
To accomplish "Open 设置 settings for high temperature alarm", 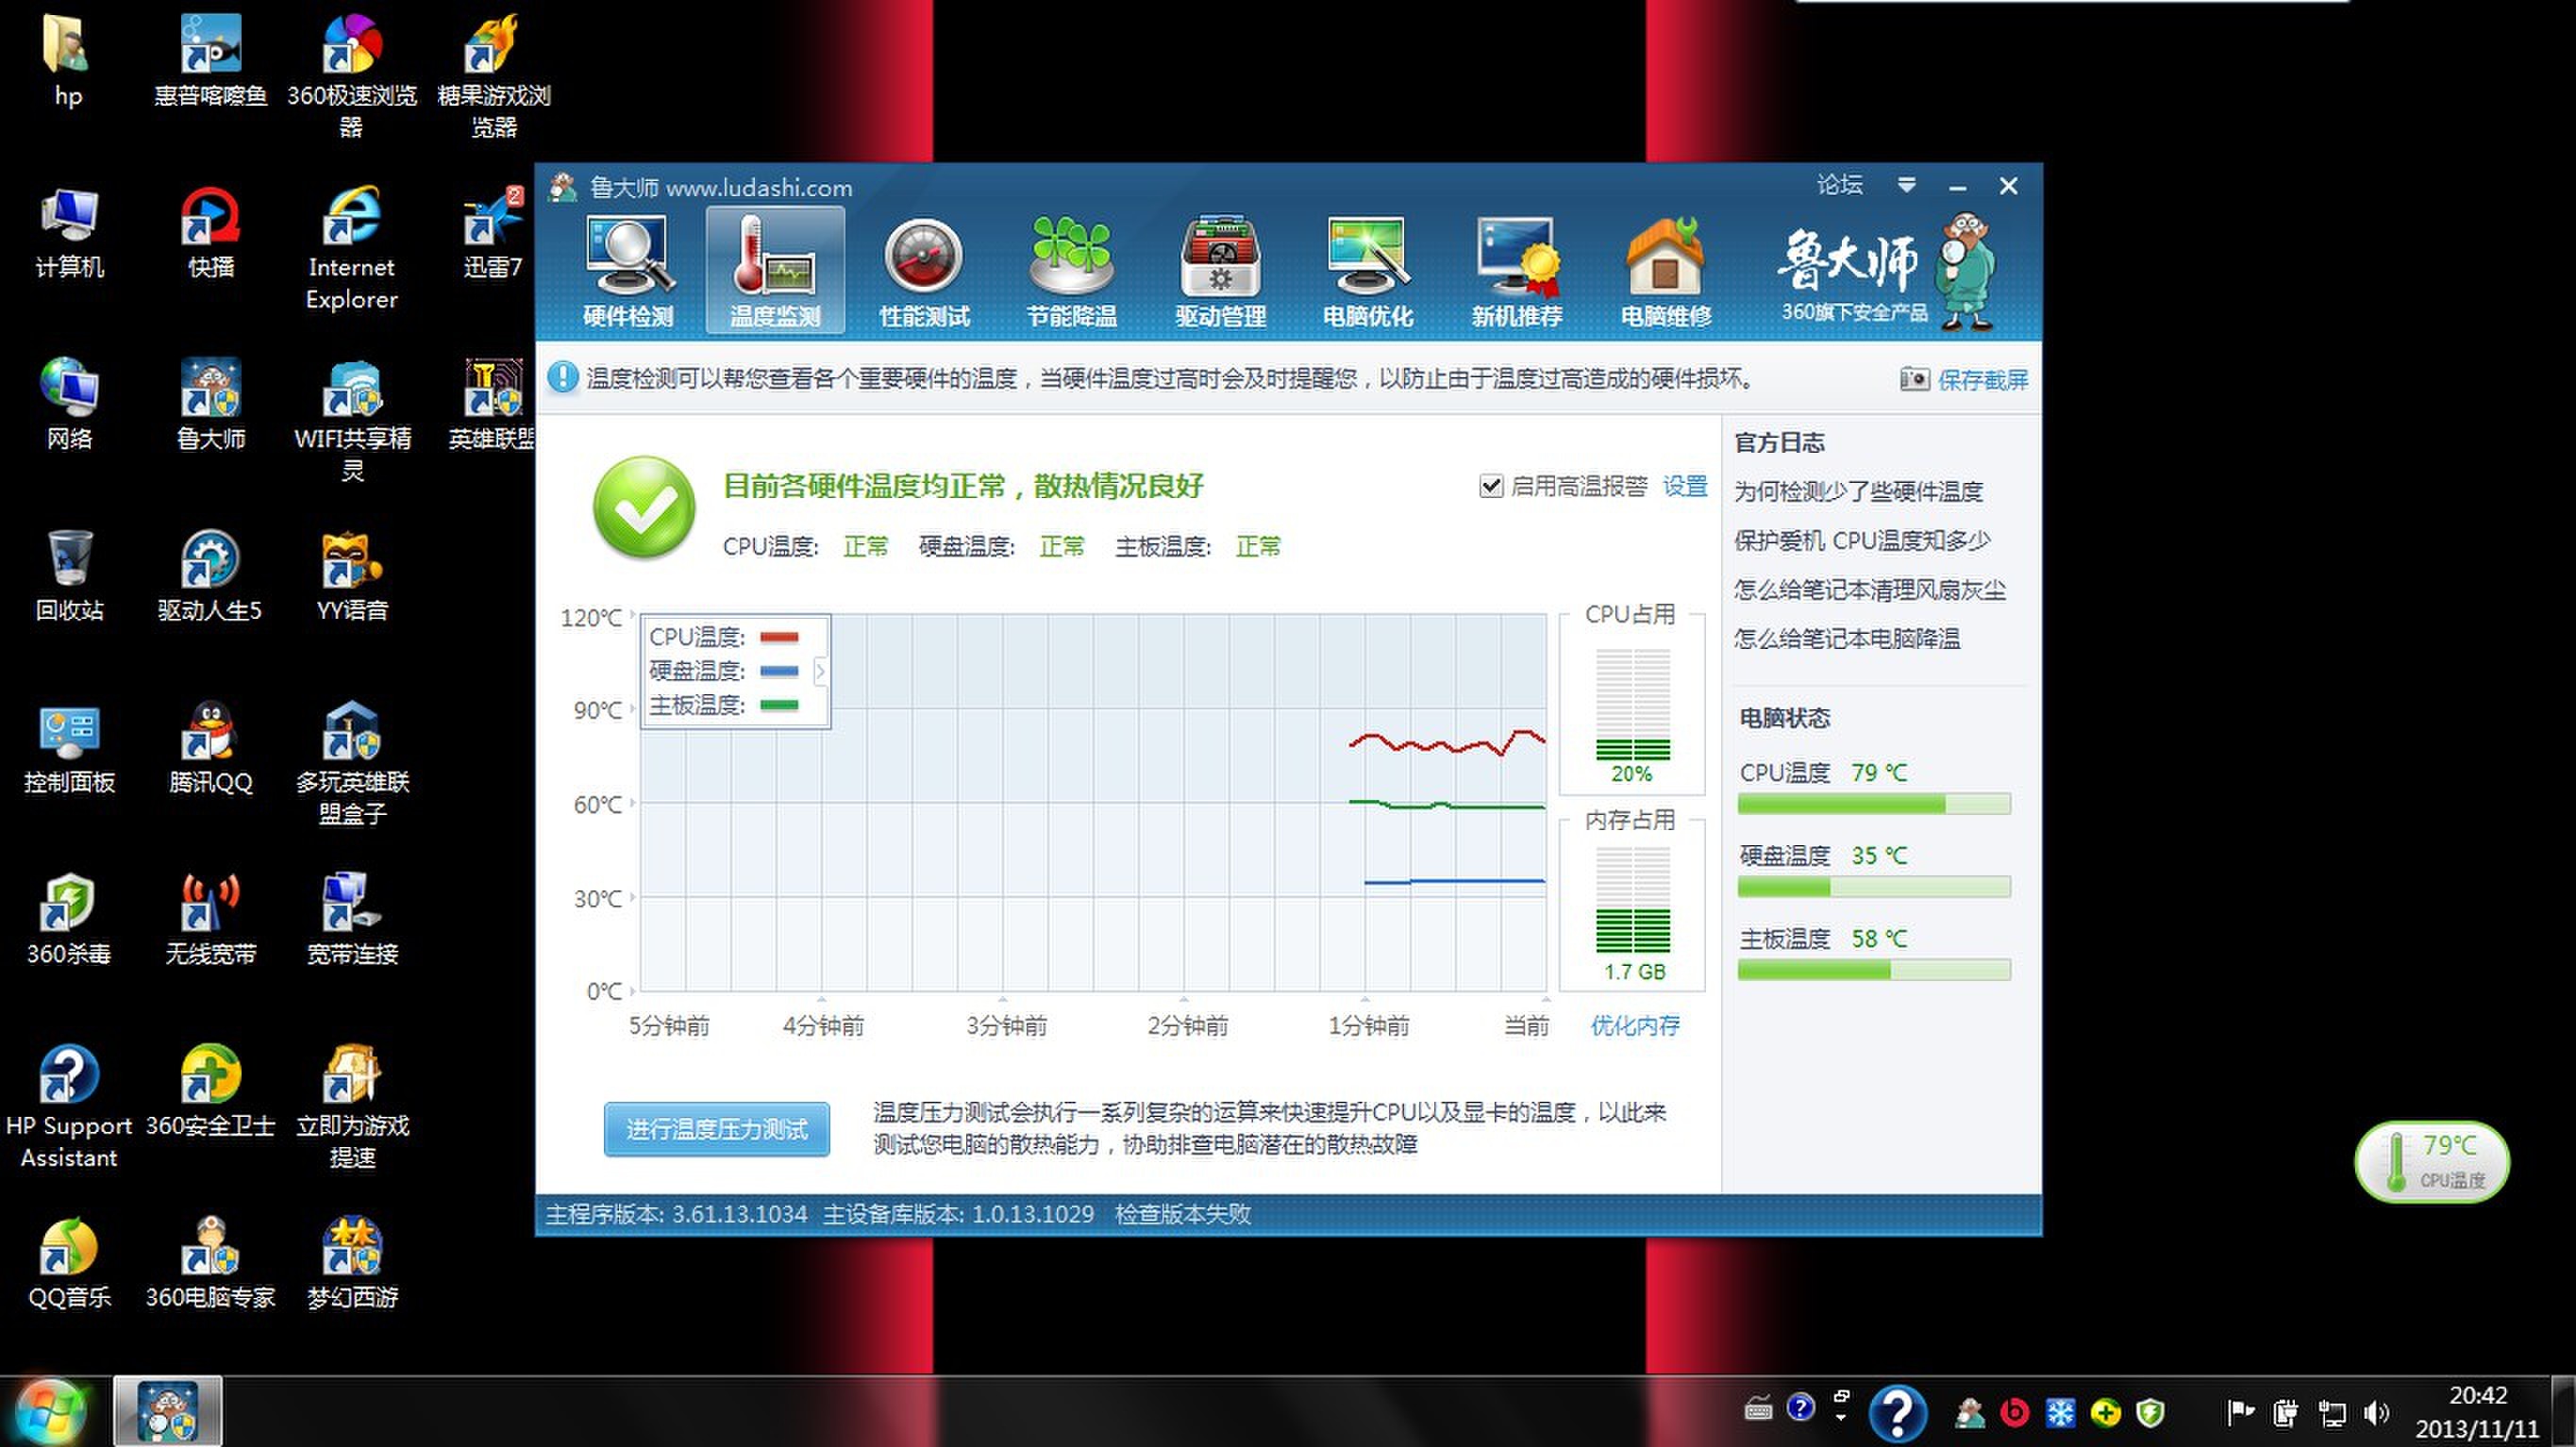I will pyautogui.click(x=1684, y=486).
